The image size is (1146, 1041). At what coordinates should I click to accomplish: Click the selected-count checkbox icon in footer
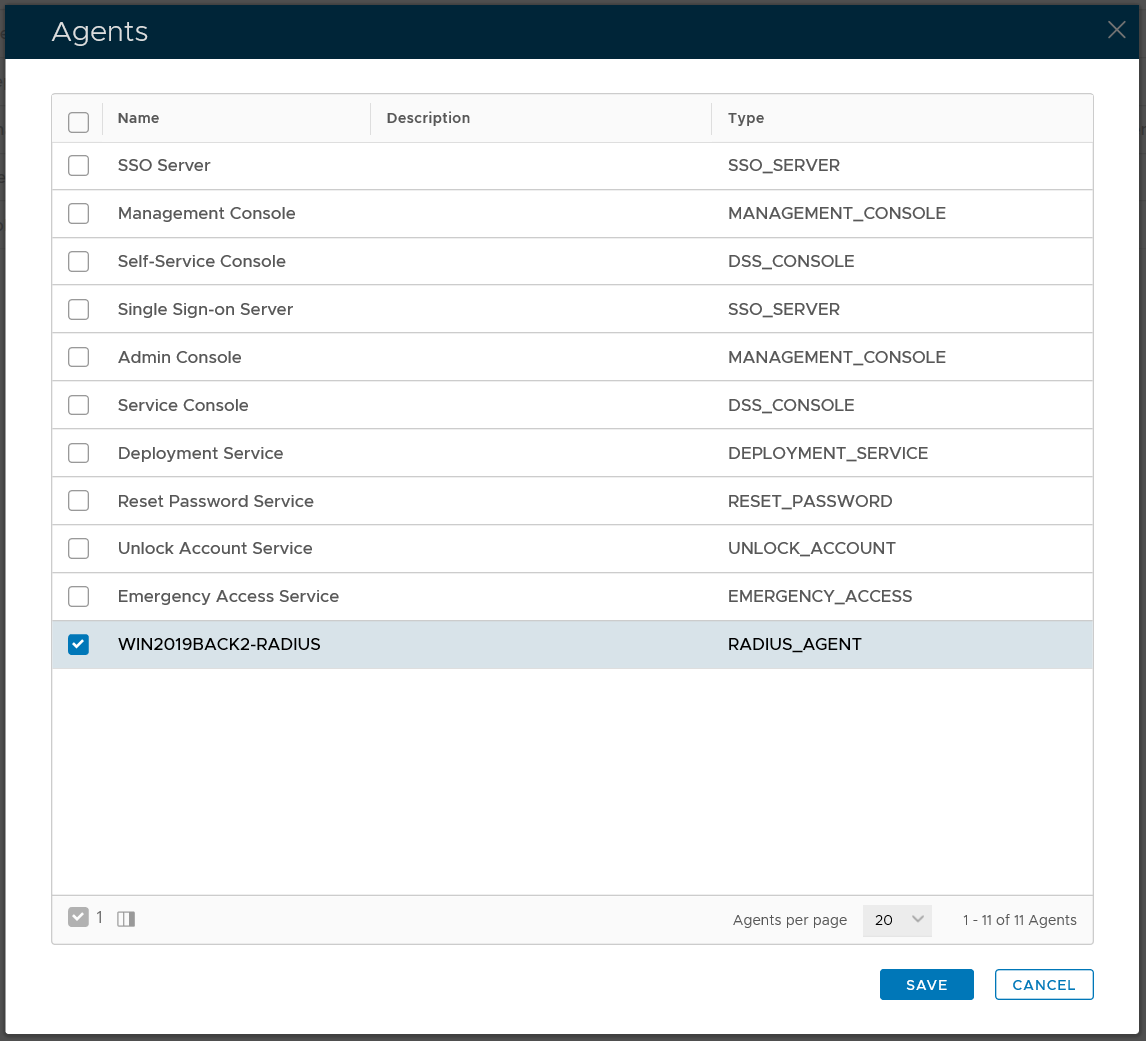tap(78, 918)
